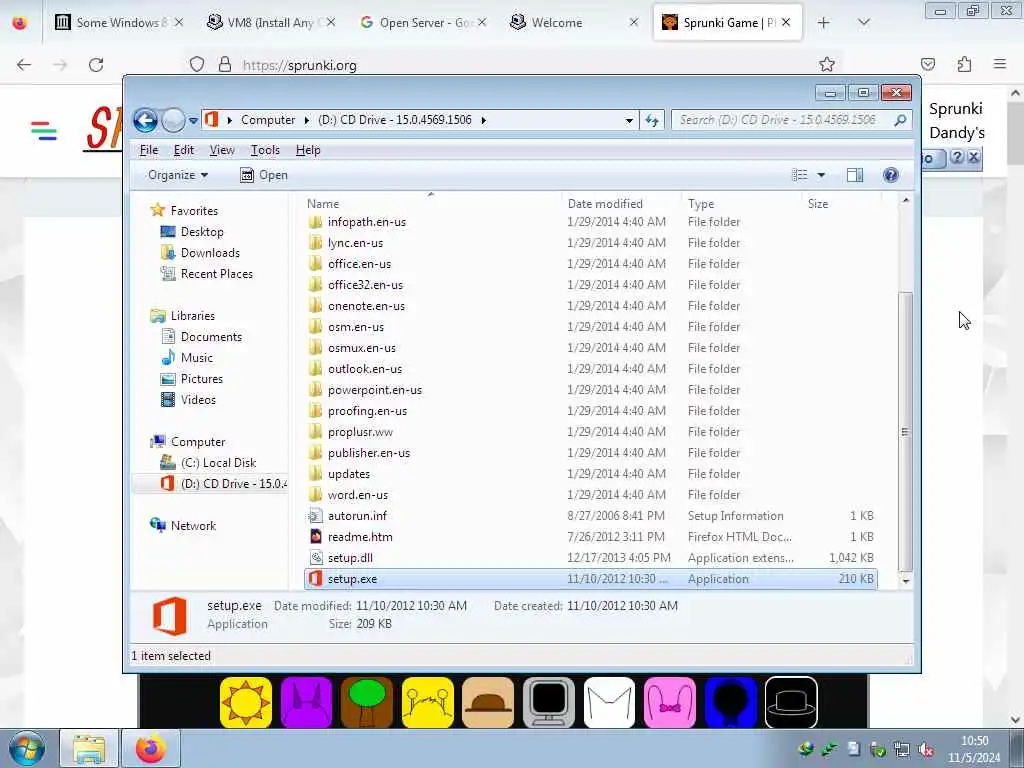The width and height of the screenshot is (1024, 768).
Task: Bookmark the page with the star icon
Action: (x=827, y=65)
